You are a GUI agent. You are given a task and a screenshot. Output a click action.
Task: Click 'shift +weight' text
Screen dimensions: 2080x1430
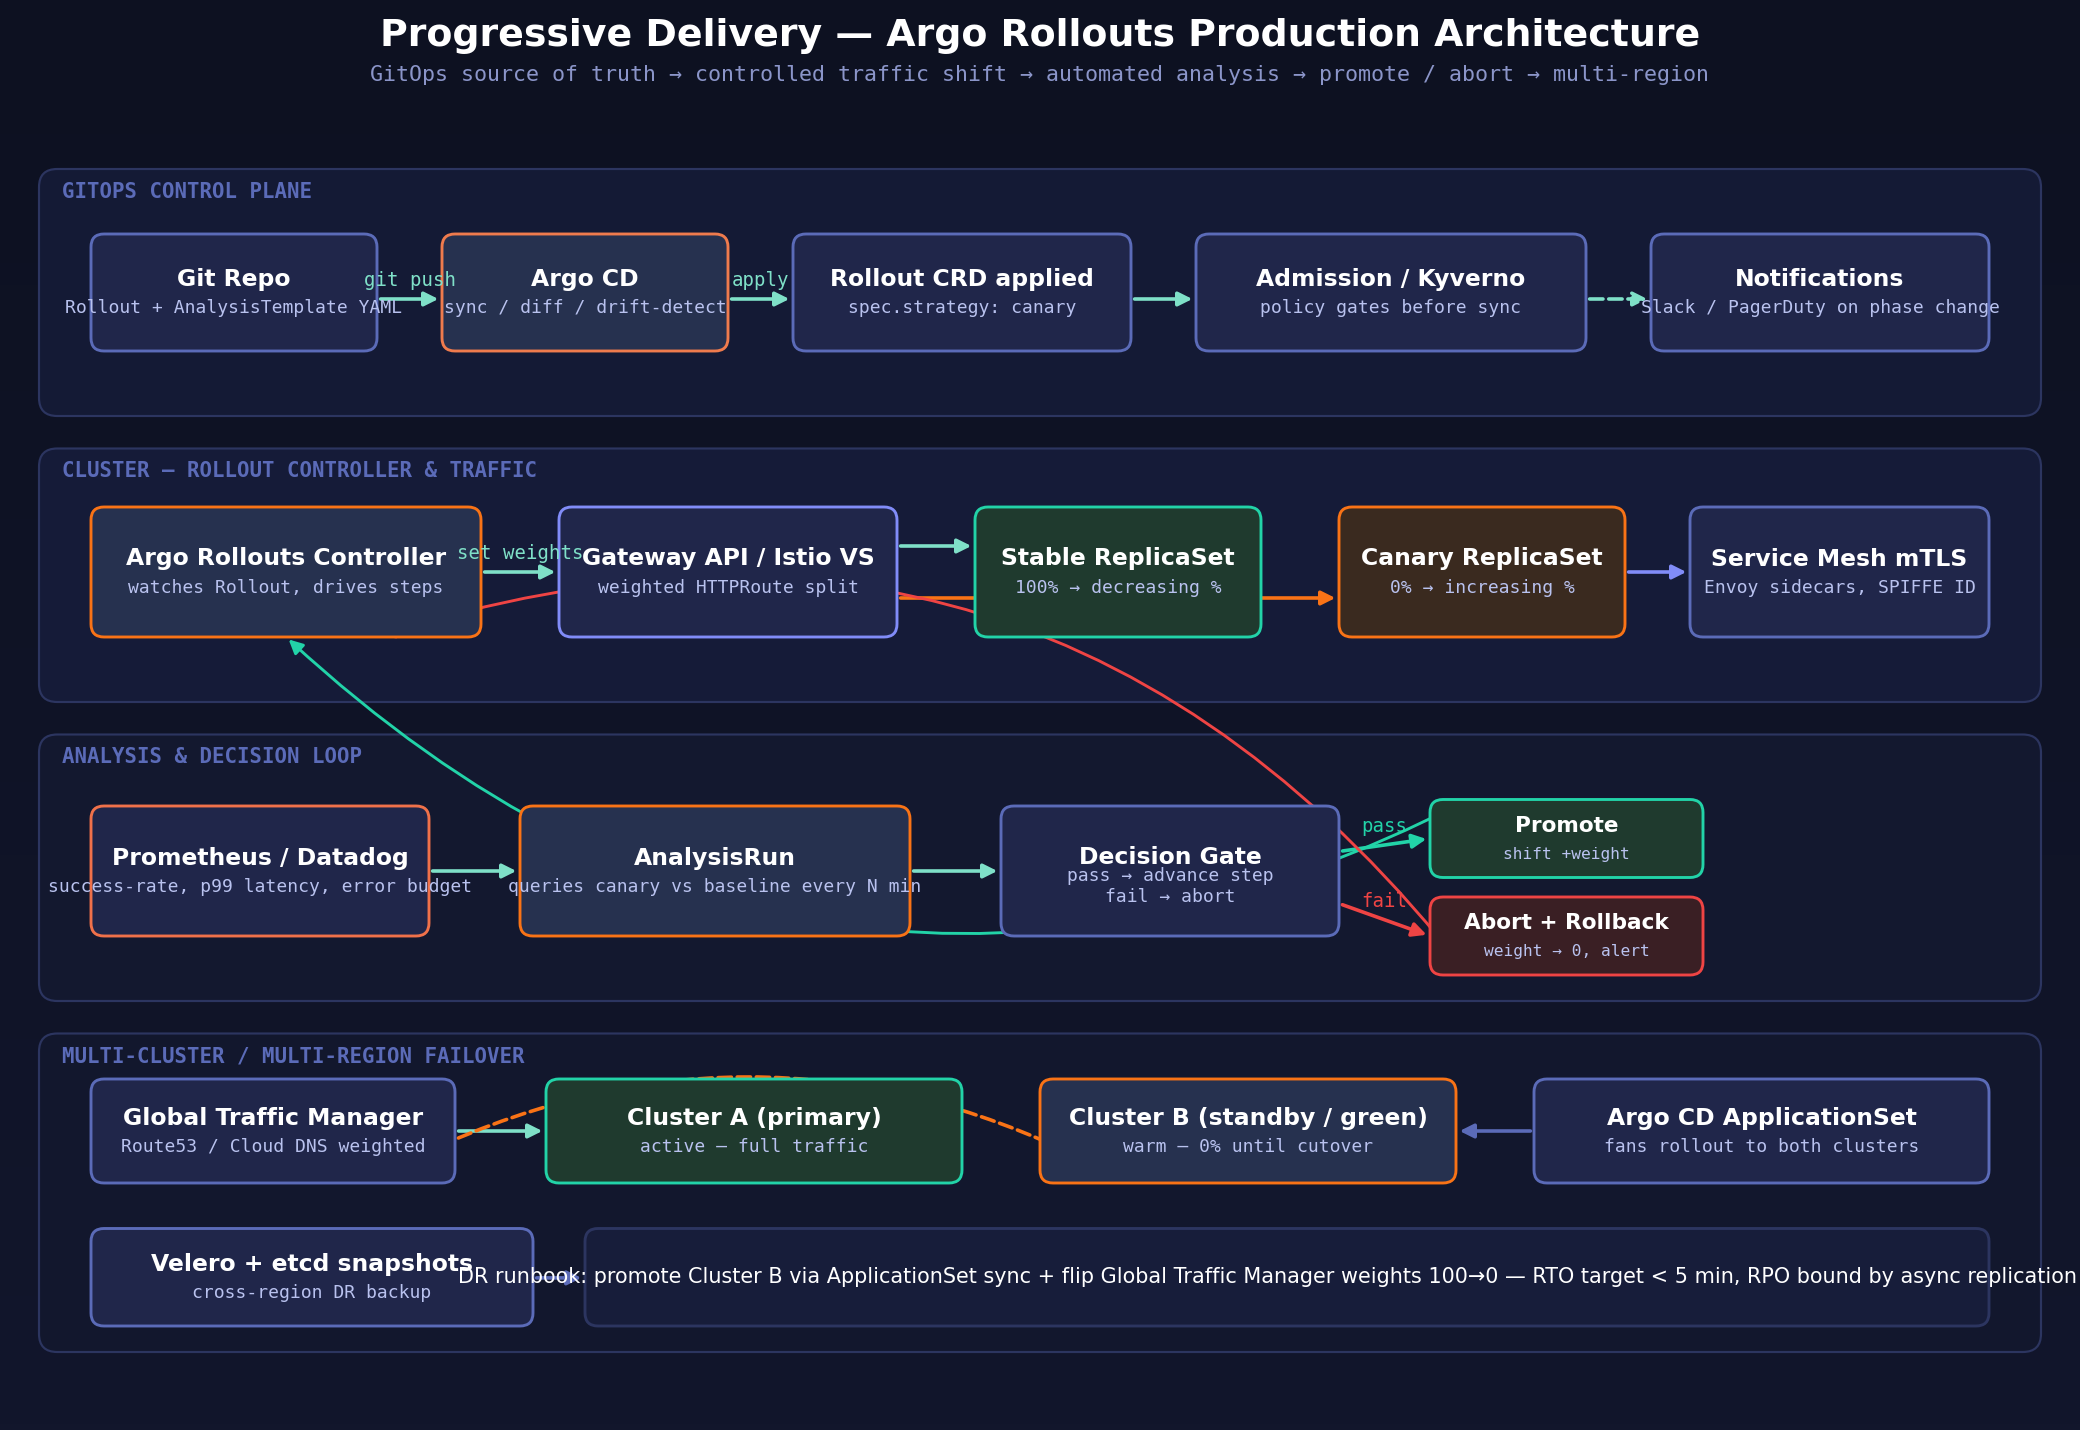(1566, 854)
